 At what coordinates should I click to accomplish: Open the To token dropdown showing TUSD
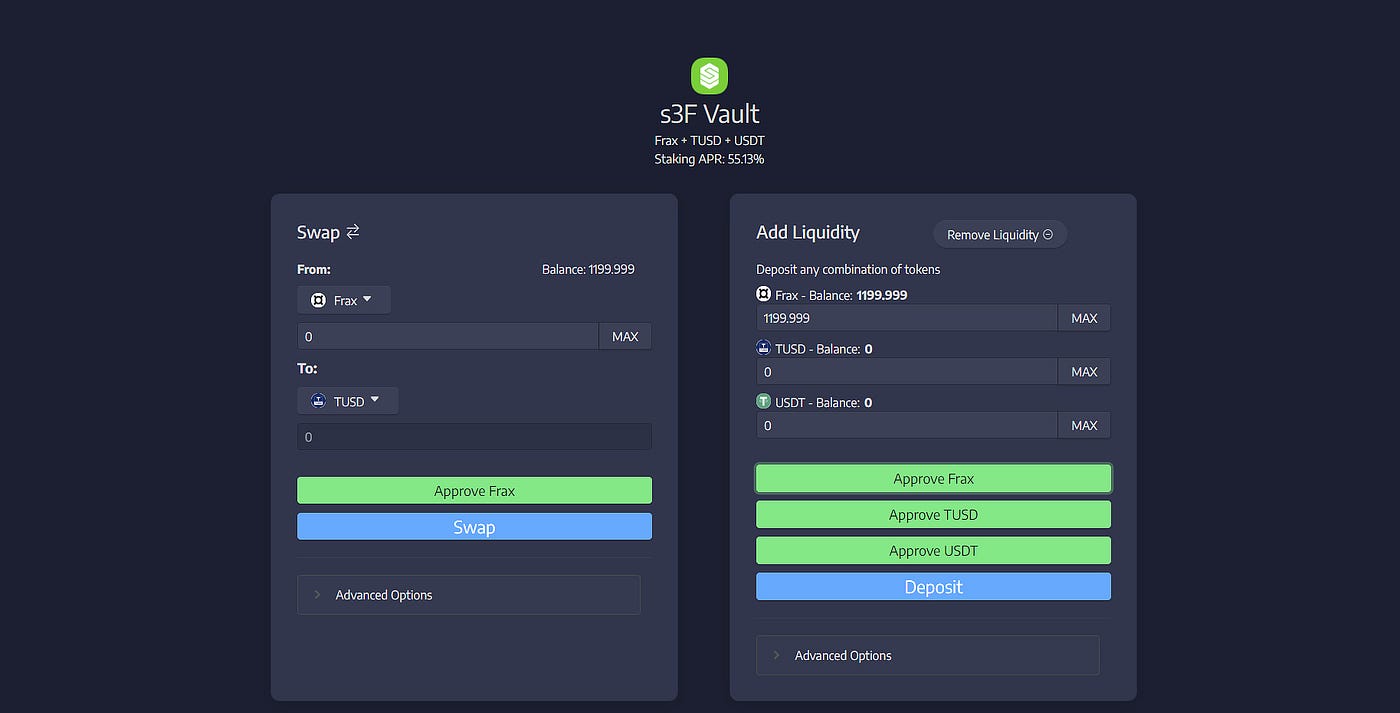pos(347,401)
